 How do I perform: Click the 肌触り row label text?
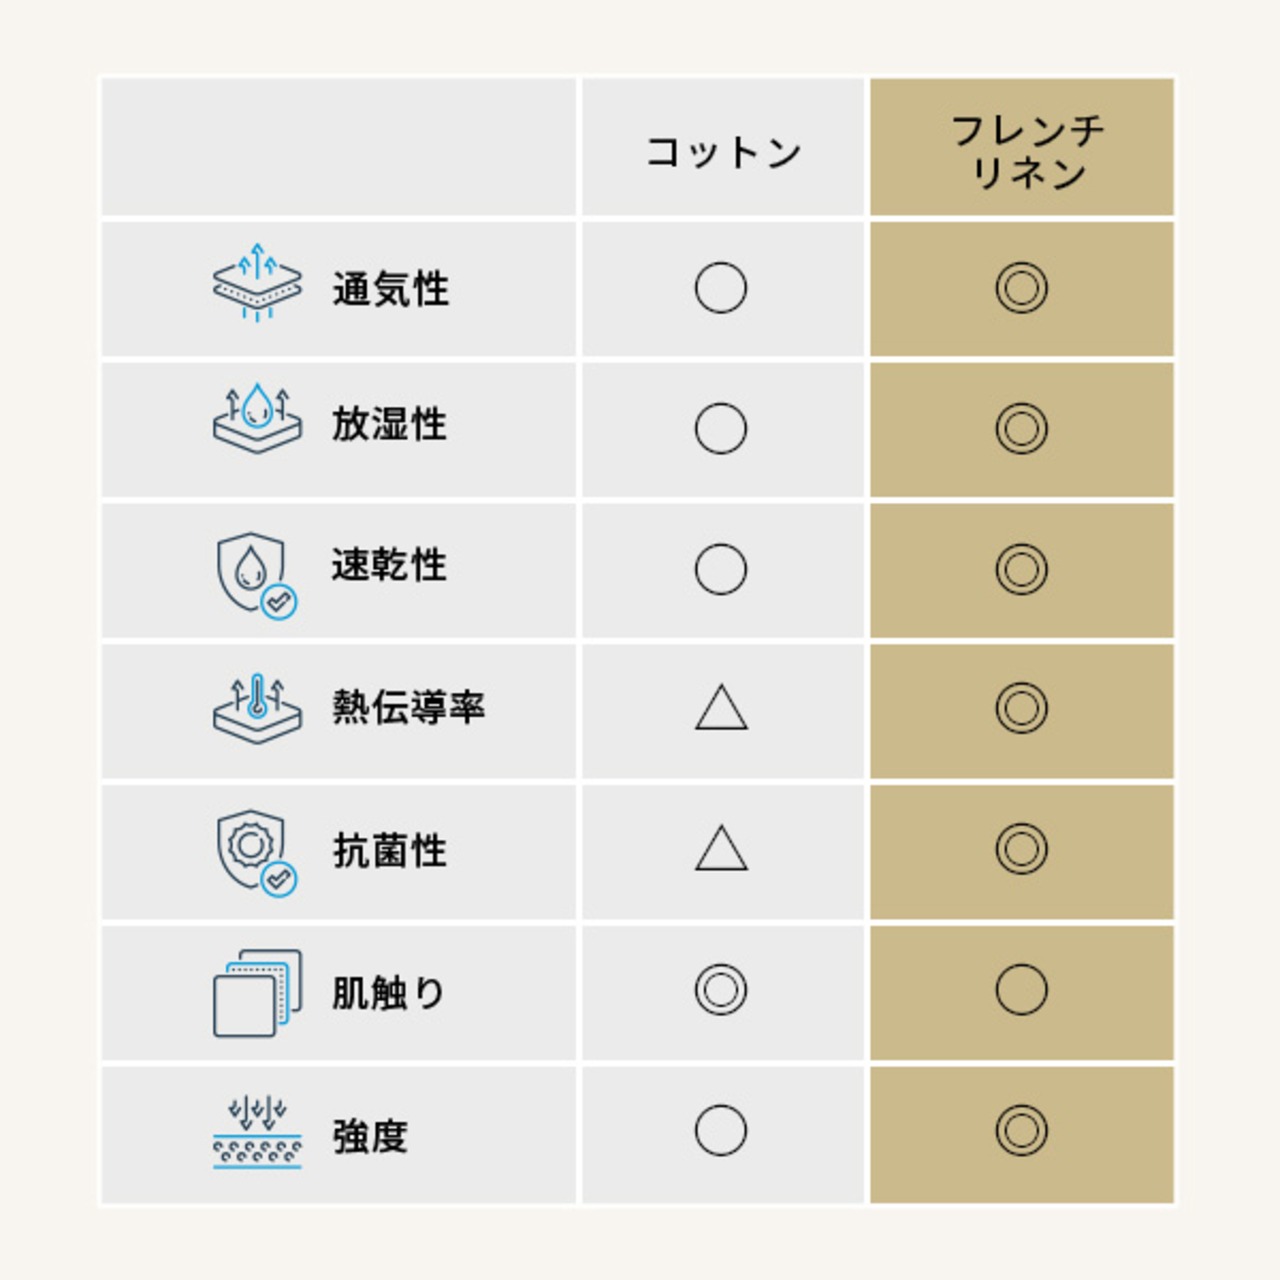388,993
